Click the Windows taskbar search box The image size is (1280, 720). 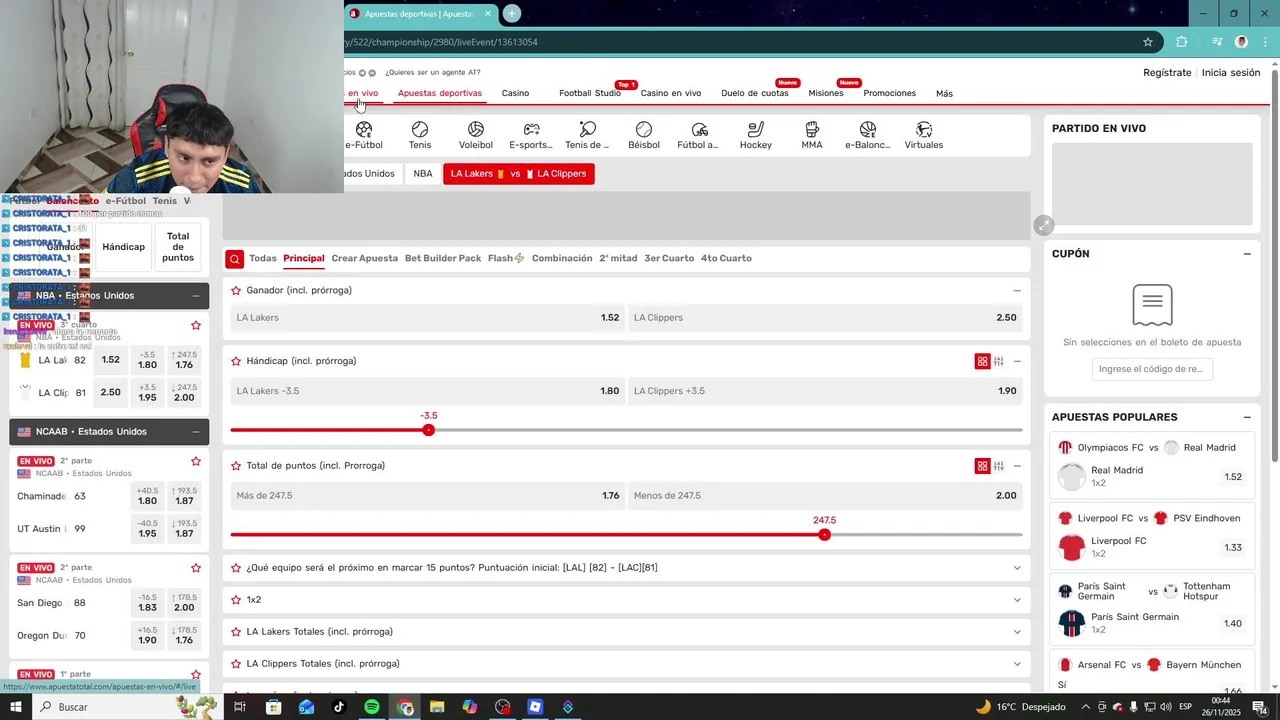point(103,707)
